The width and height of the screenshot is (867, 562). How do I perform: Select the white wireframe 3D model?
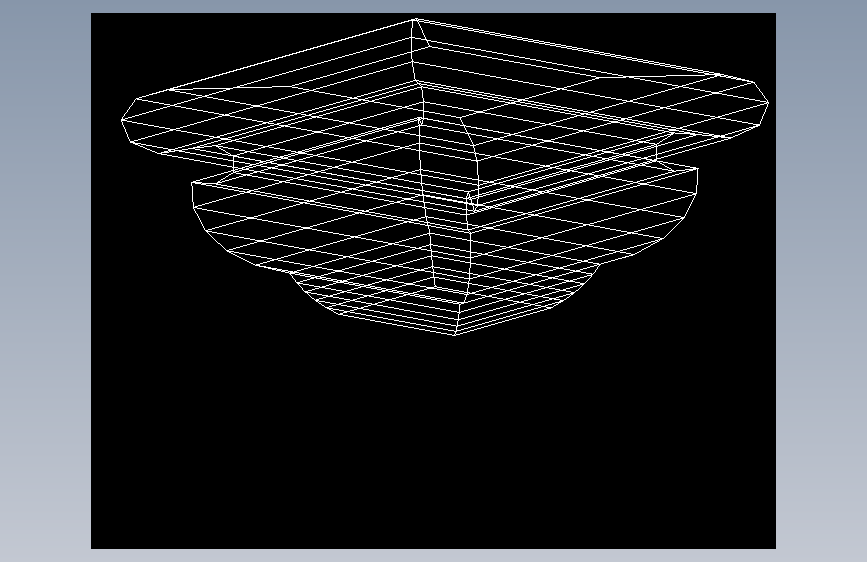coord(445,177)
